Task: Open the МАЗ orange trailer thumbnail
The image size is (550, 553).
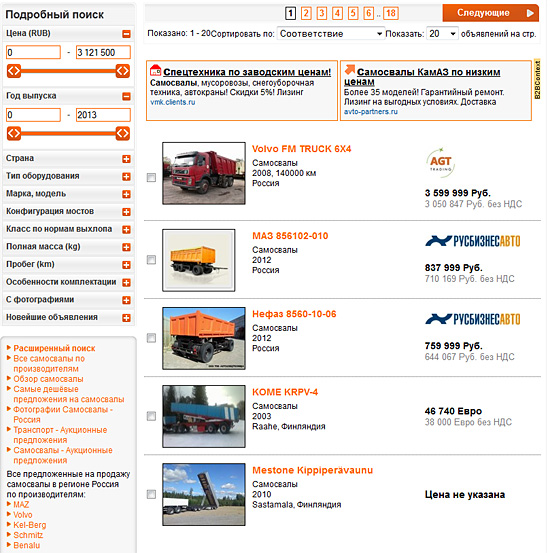Action: (x=199, y=260)
